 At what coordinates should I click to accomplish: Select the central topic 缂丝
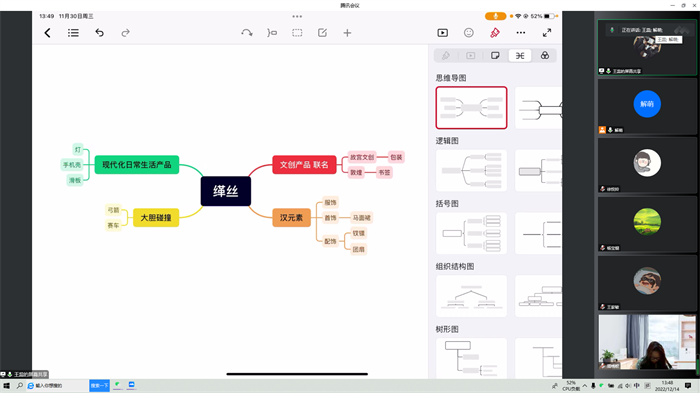tap(225, 191)
